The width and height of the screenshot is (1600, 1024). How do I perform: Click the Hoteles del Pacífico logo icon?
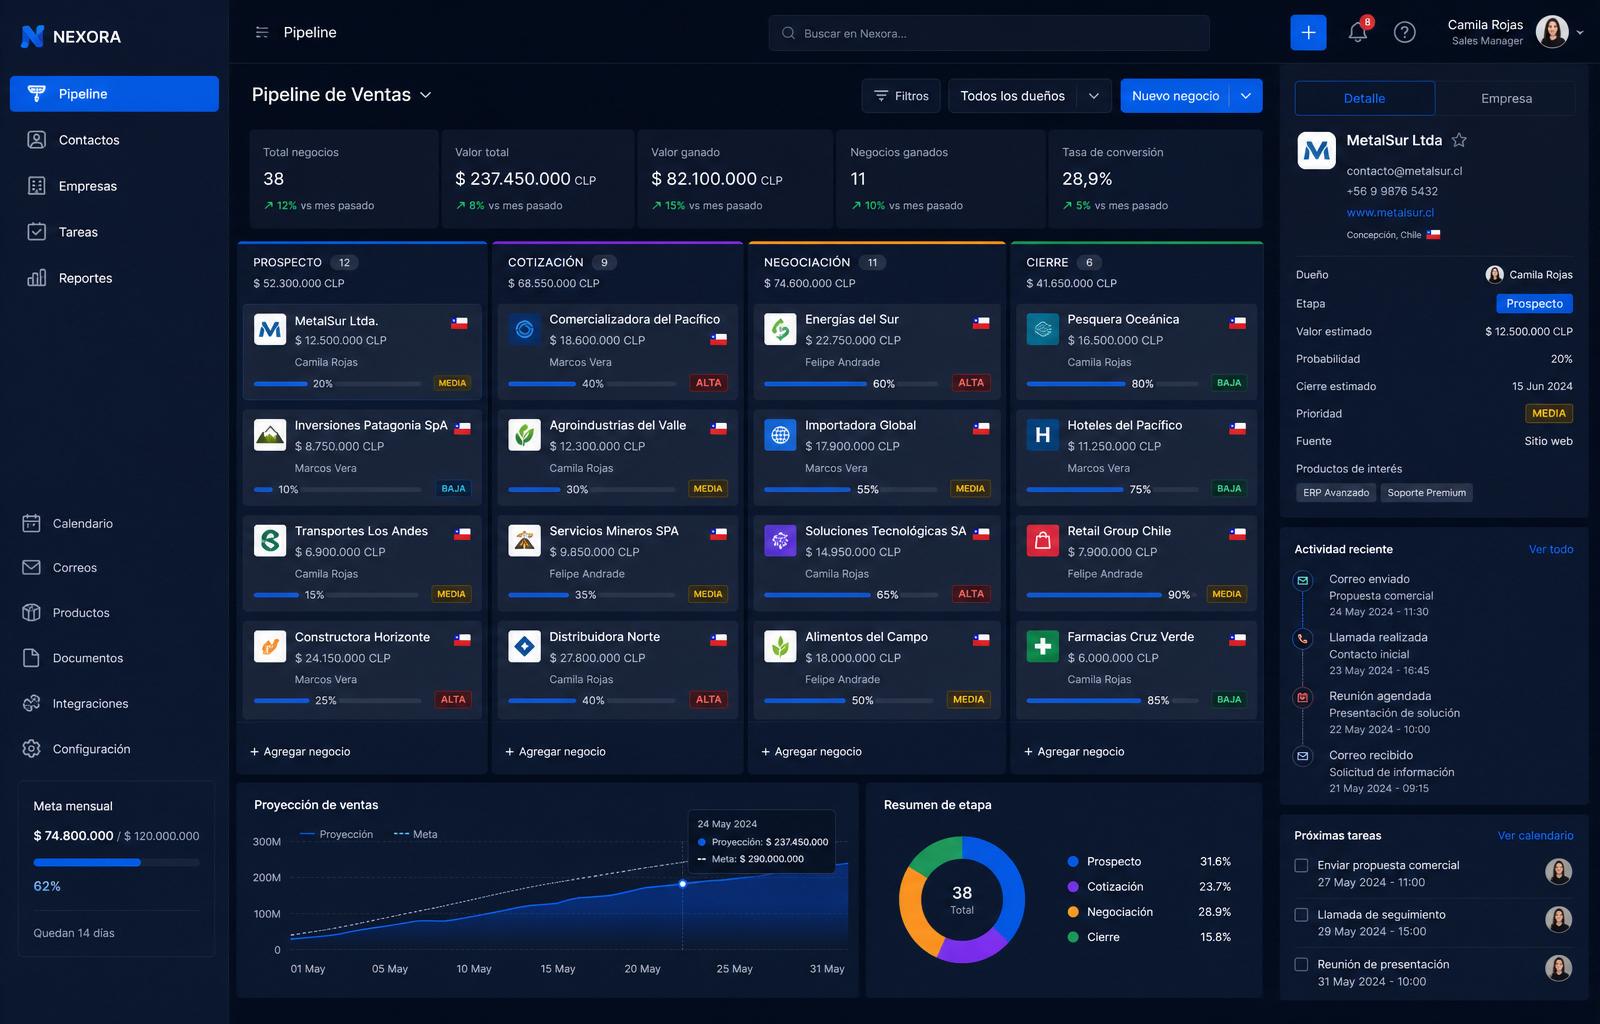1043,434
